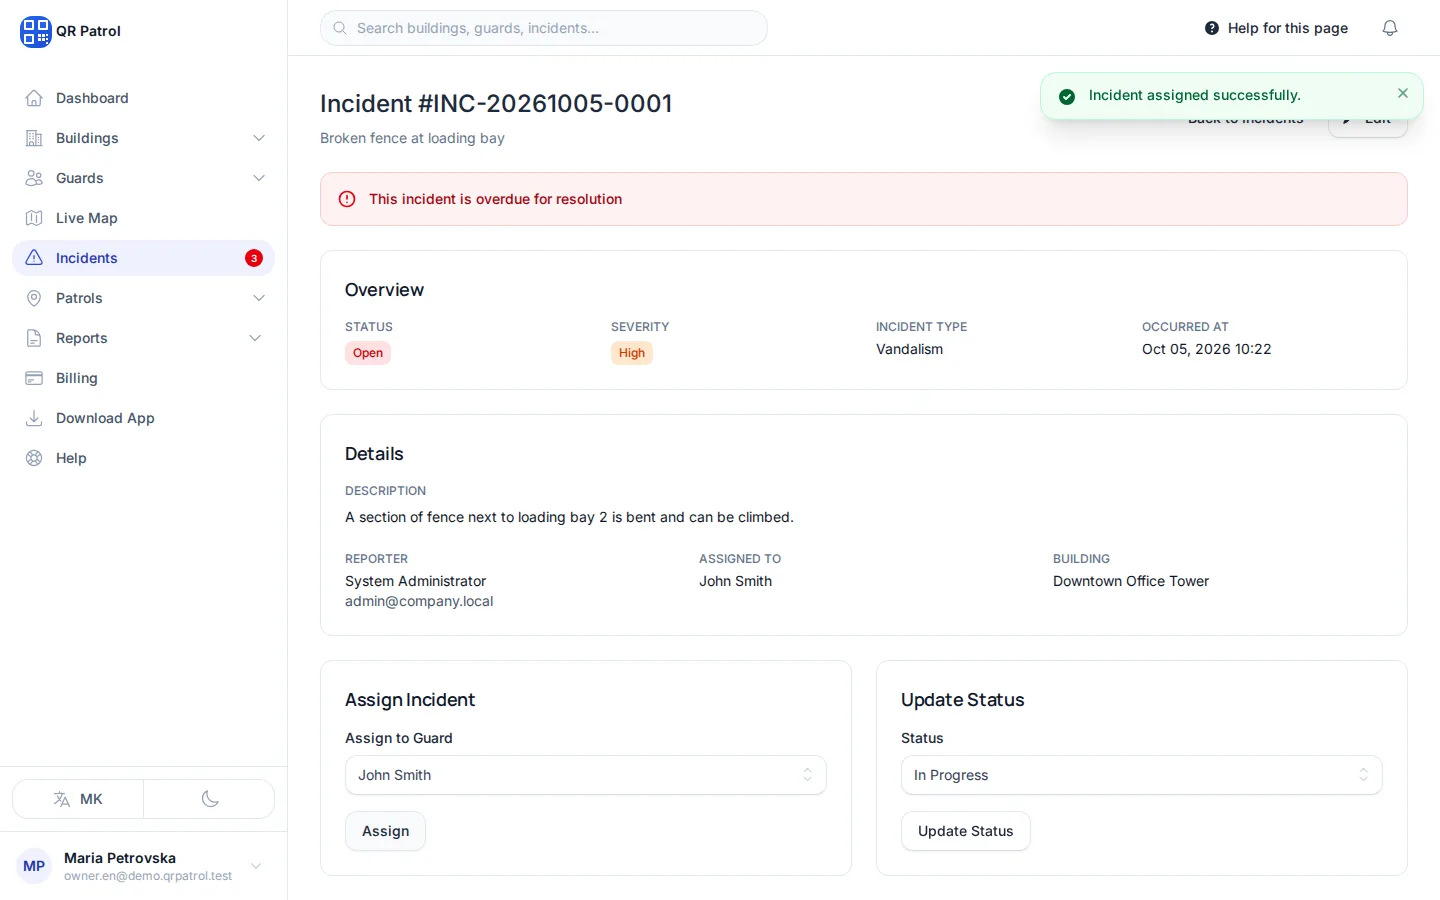Click the Download App arrow icon
The image size is (1440, 900).
[x=34, y=418]
